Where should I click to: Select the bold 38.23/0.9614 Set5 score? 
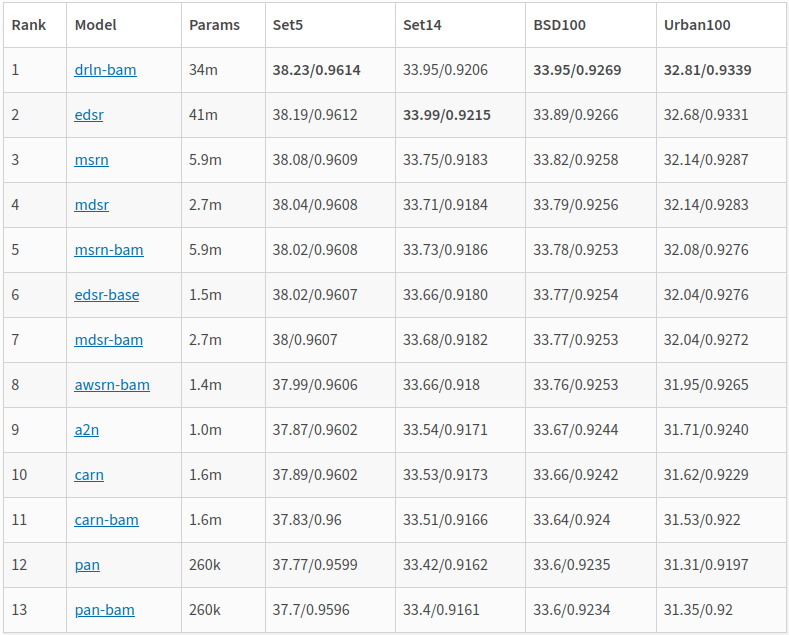(316, 70)
